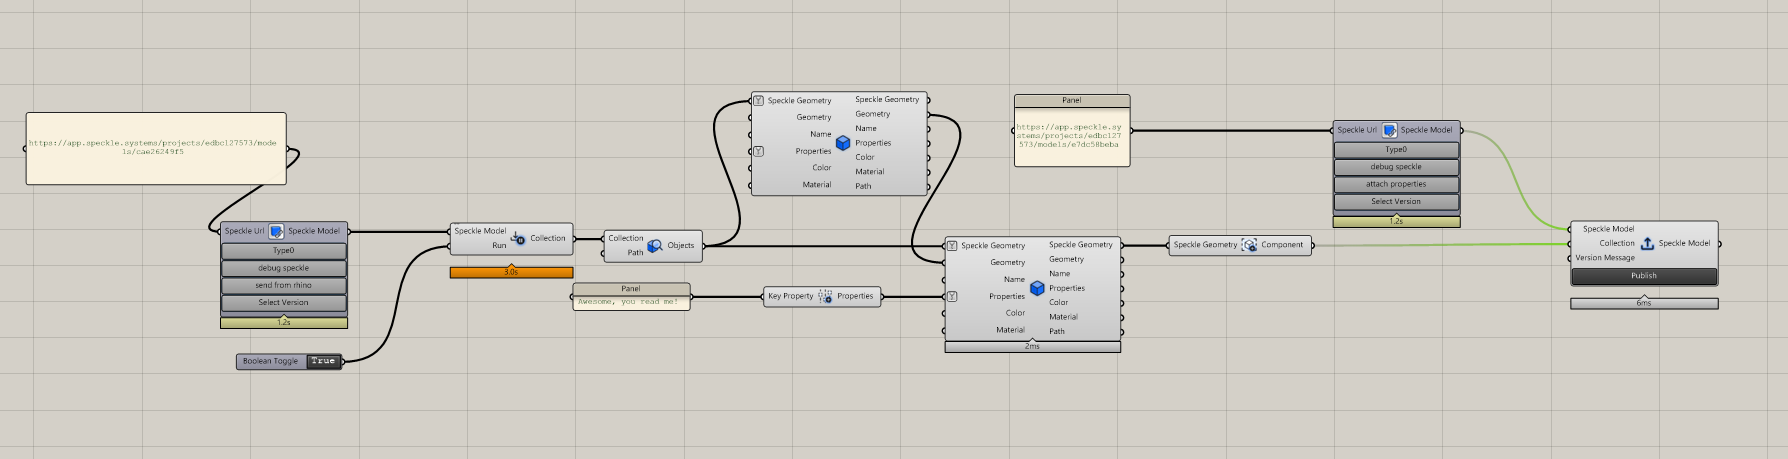Viewport: 1788px width, 459px height.
Task: Click the blue cube icon on lower Speckle Geometry
Action: (1037, 288)
